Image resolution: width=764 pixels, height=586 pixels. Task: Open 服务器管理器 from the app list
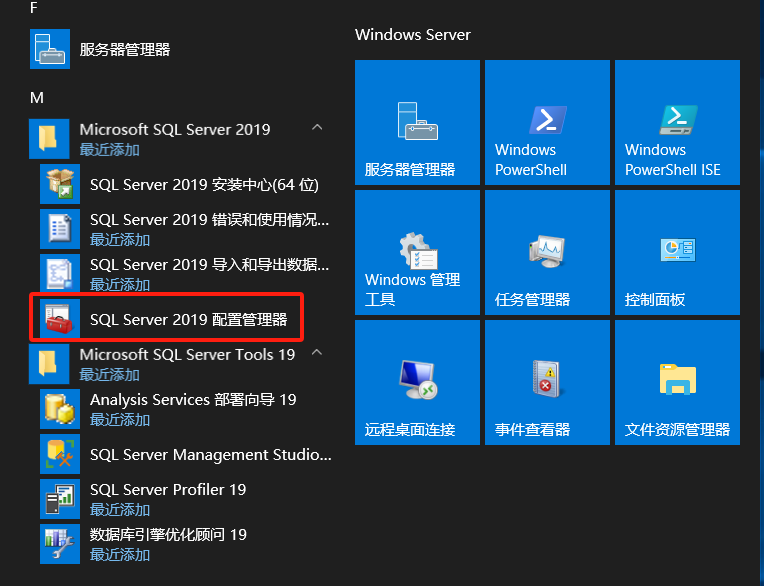125,49
